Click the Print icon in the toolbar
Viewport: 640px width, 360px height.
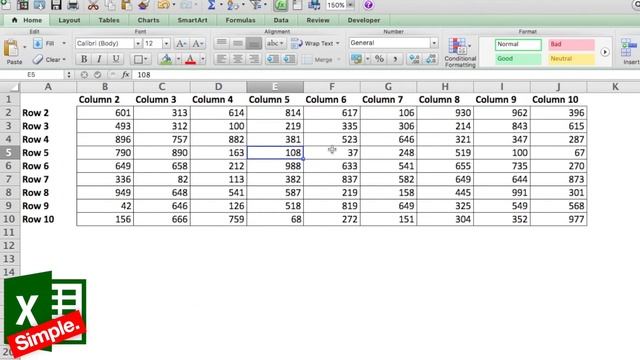pos(73,5)
